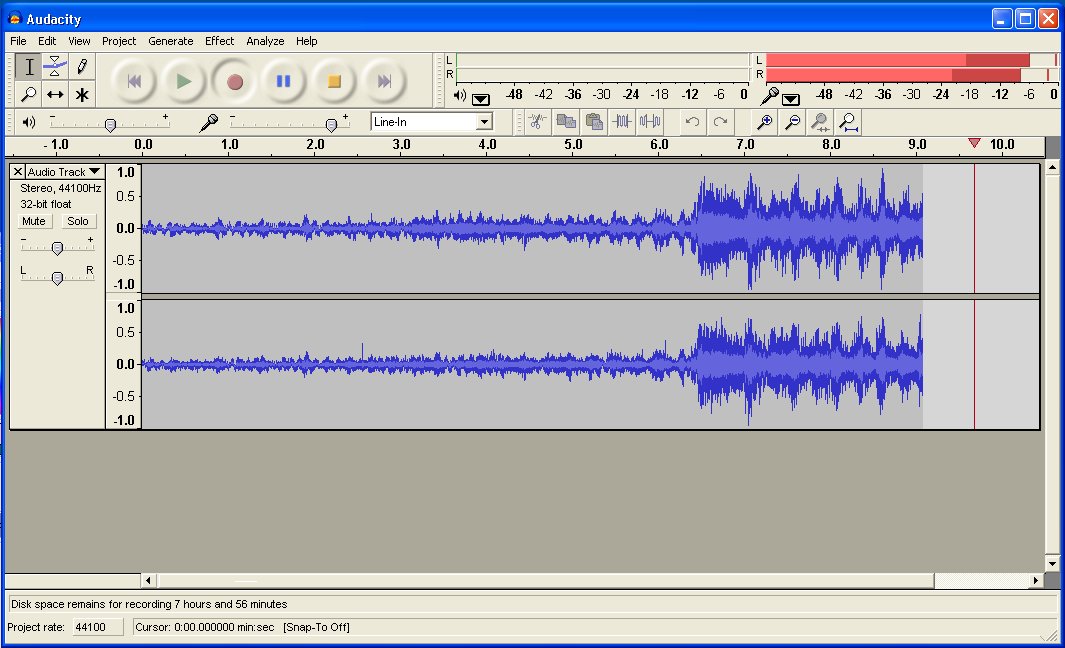Mute the Audio Track
Image resolution: width=1065 pixels, height=648 pixels.
(33, 221)
